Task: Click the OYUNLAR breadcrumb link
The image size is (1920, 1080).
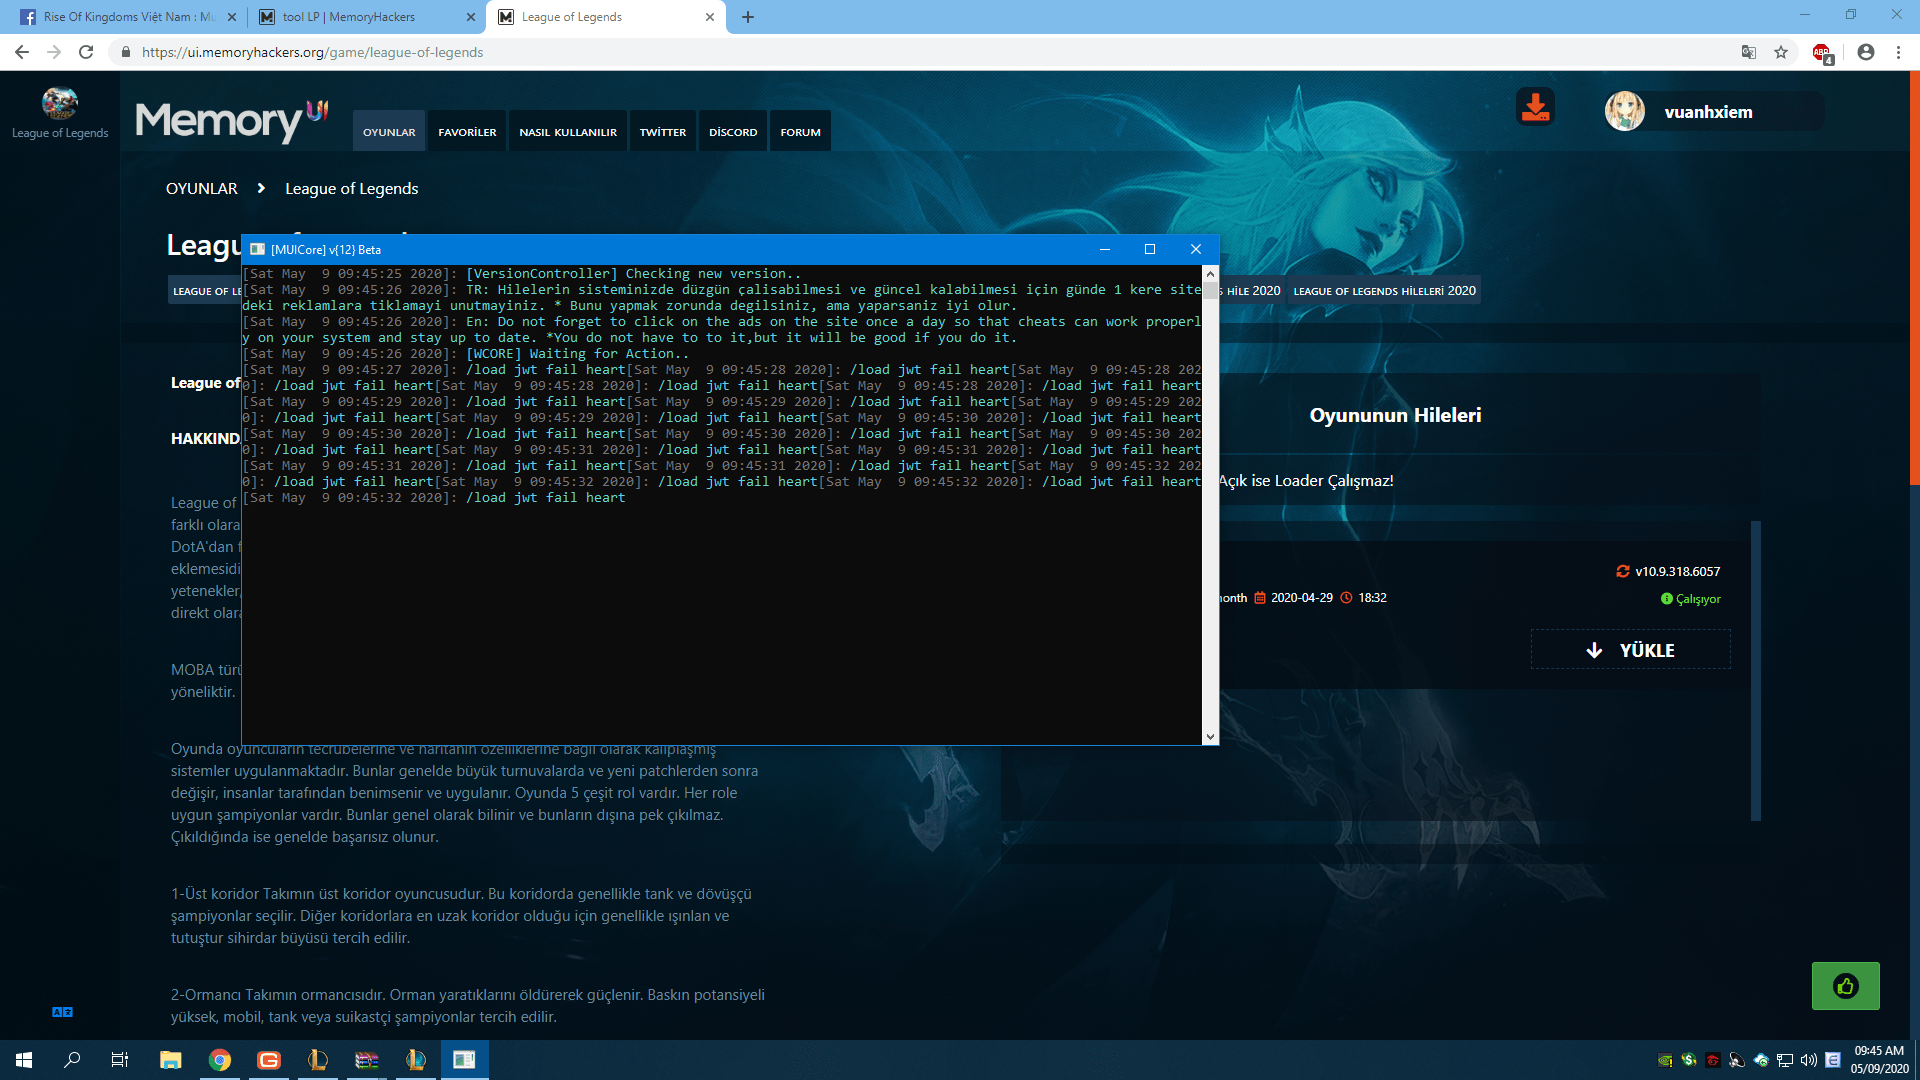Action: point(202,188)
